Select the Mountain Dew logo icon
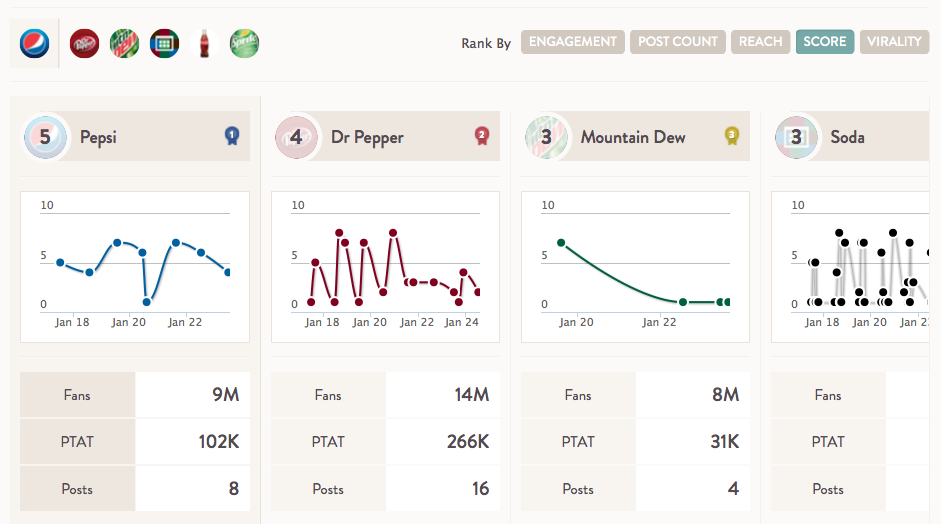 (124, 43)
